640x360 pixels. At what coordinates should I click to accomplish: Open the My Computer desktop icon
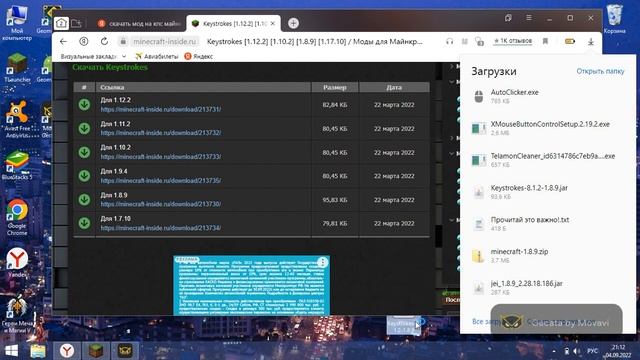pyautogui.click(x=17, y=23)
